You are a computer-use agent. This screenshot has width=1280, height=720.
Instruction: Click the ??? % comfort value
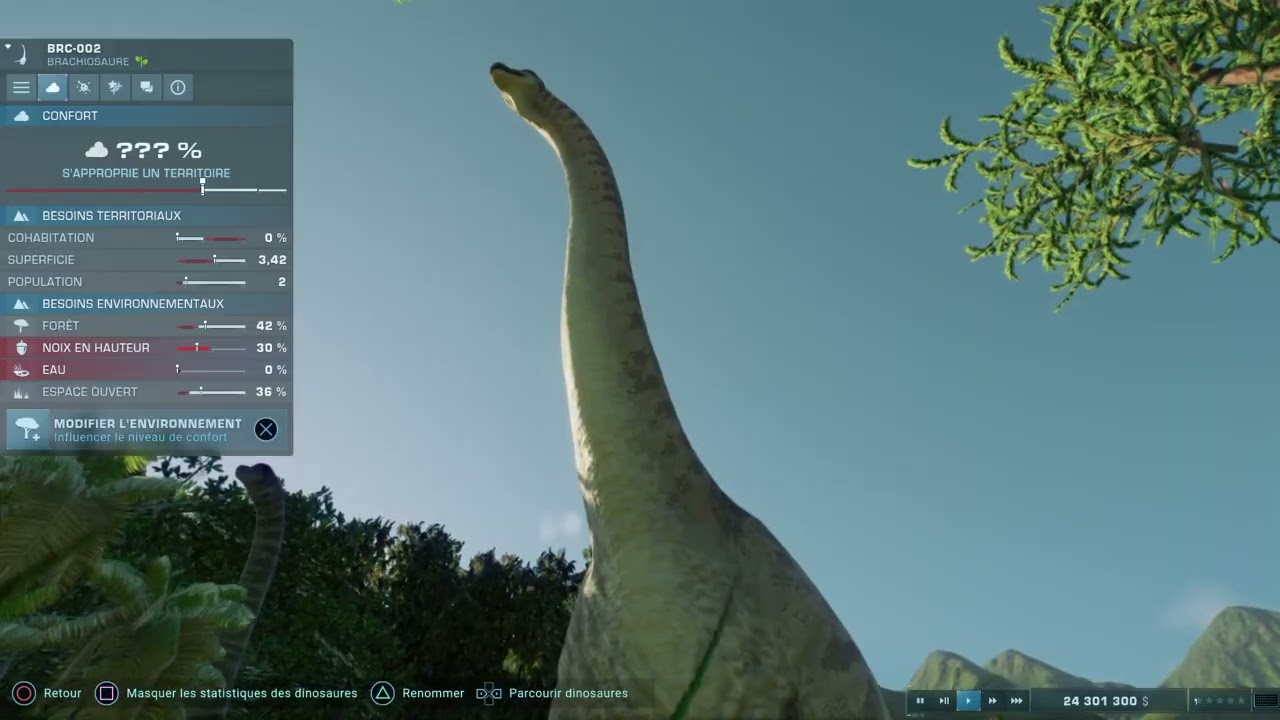(x=159, y=150)
